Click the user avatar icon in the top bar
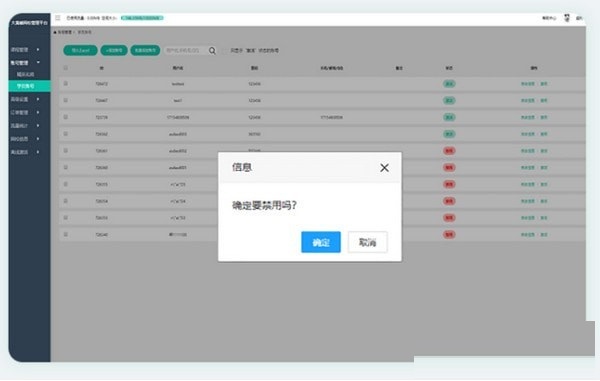The width and height of the screenshot is (600, 381). click(x=567, y=18)
